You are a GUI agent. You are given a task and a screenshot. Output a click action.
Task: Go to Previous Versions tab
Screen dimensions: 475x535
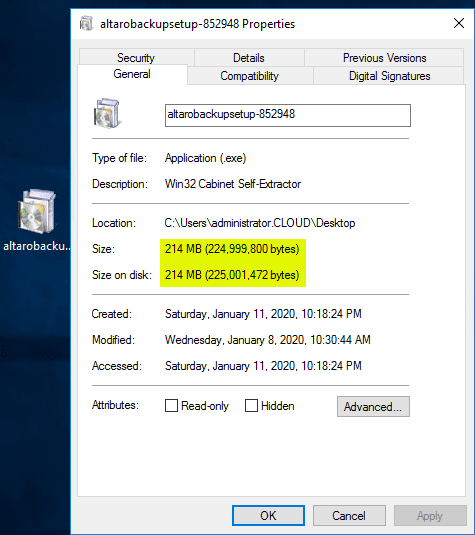pos(384,58)
